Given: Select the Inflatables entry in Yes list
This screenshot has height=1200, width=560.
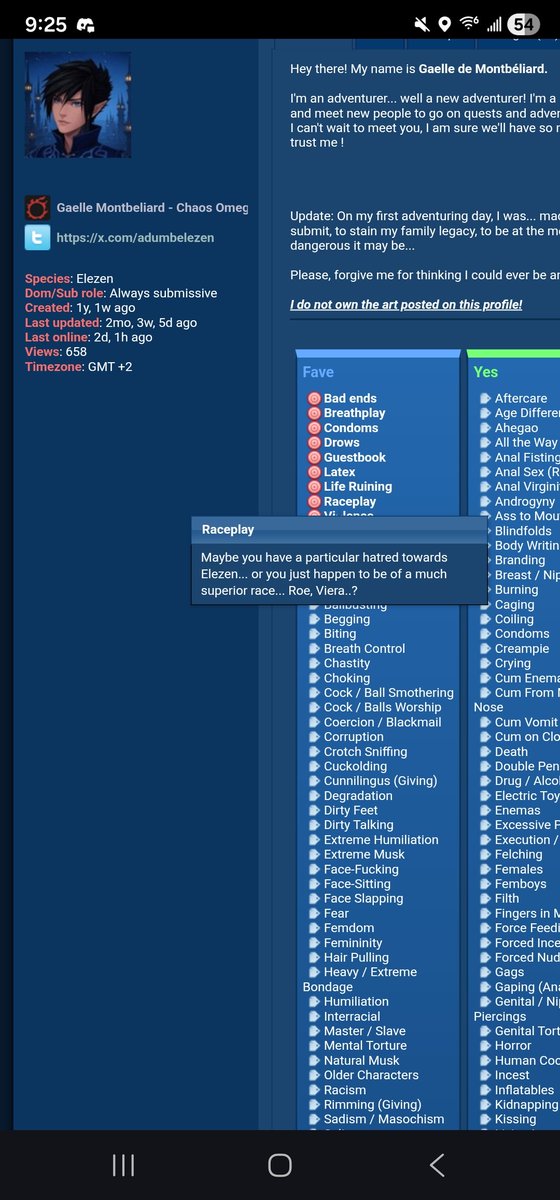Looking at the screenshot, I should pyautogui.click(x=524, y=1090).
